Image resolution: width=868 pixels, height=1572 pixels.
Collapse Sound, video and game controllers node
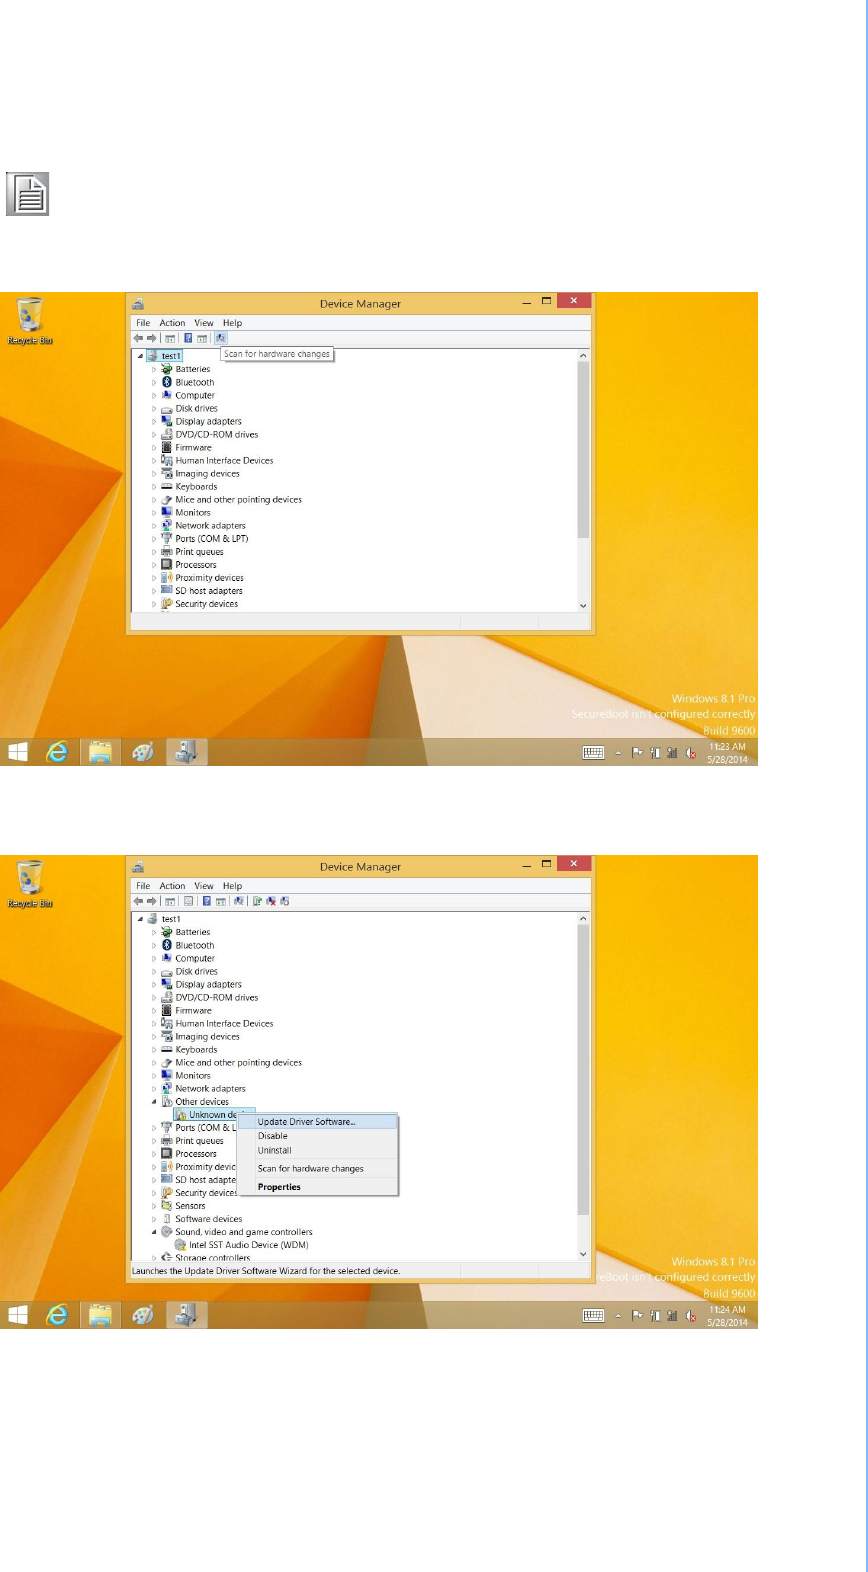[x=154, y=1232]
